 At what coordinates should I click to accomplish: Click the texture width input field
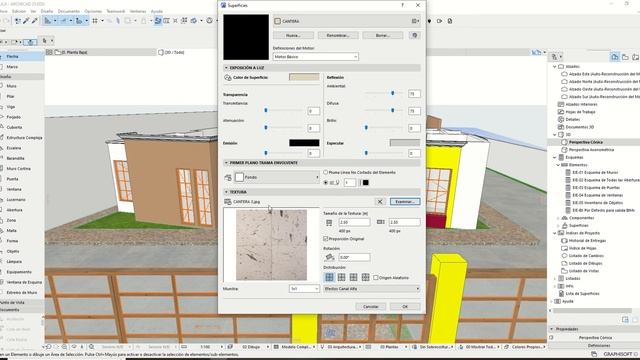pyautogui.click(x=354, y=222)
